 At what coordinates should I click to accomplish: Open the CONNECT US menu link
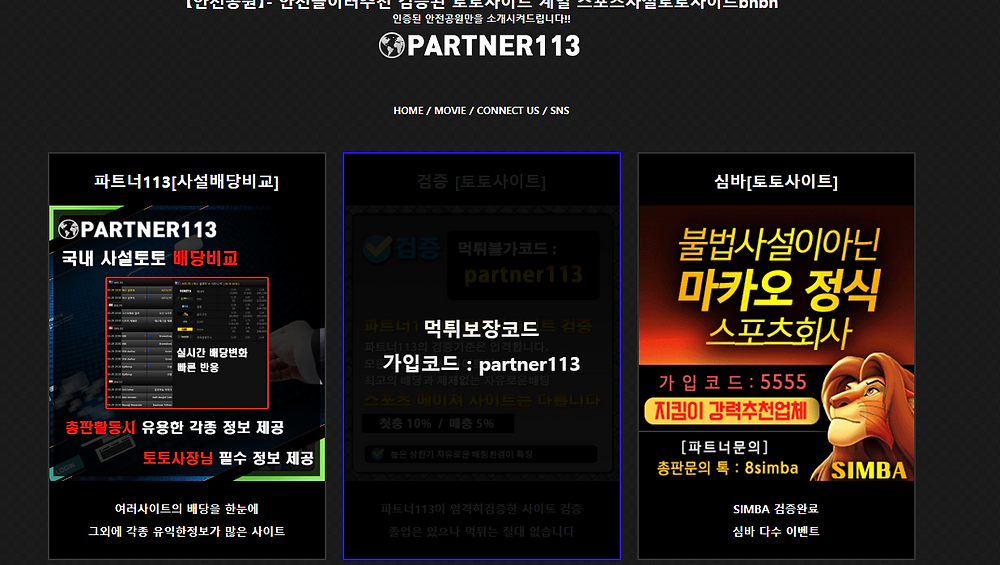pyautogui.click(x=508, y=110)
